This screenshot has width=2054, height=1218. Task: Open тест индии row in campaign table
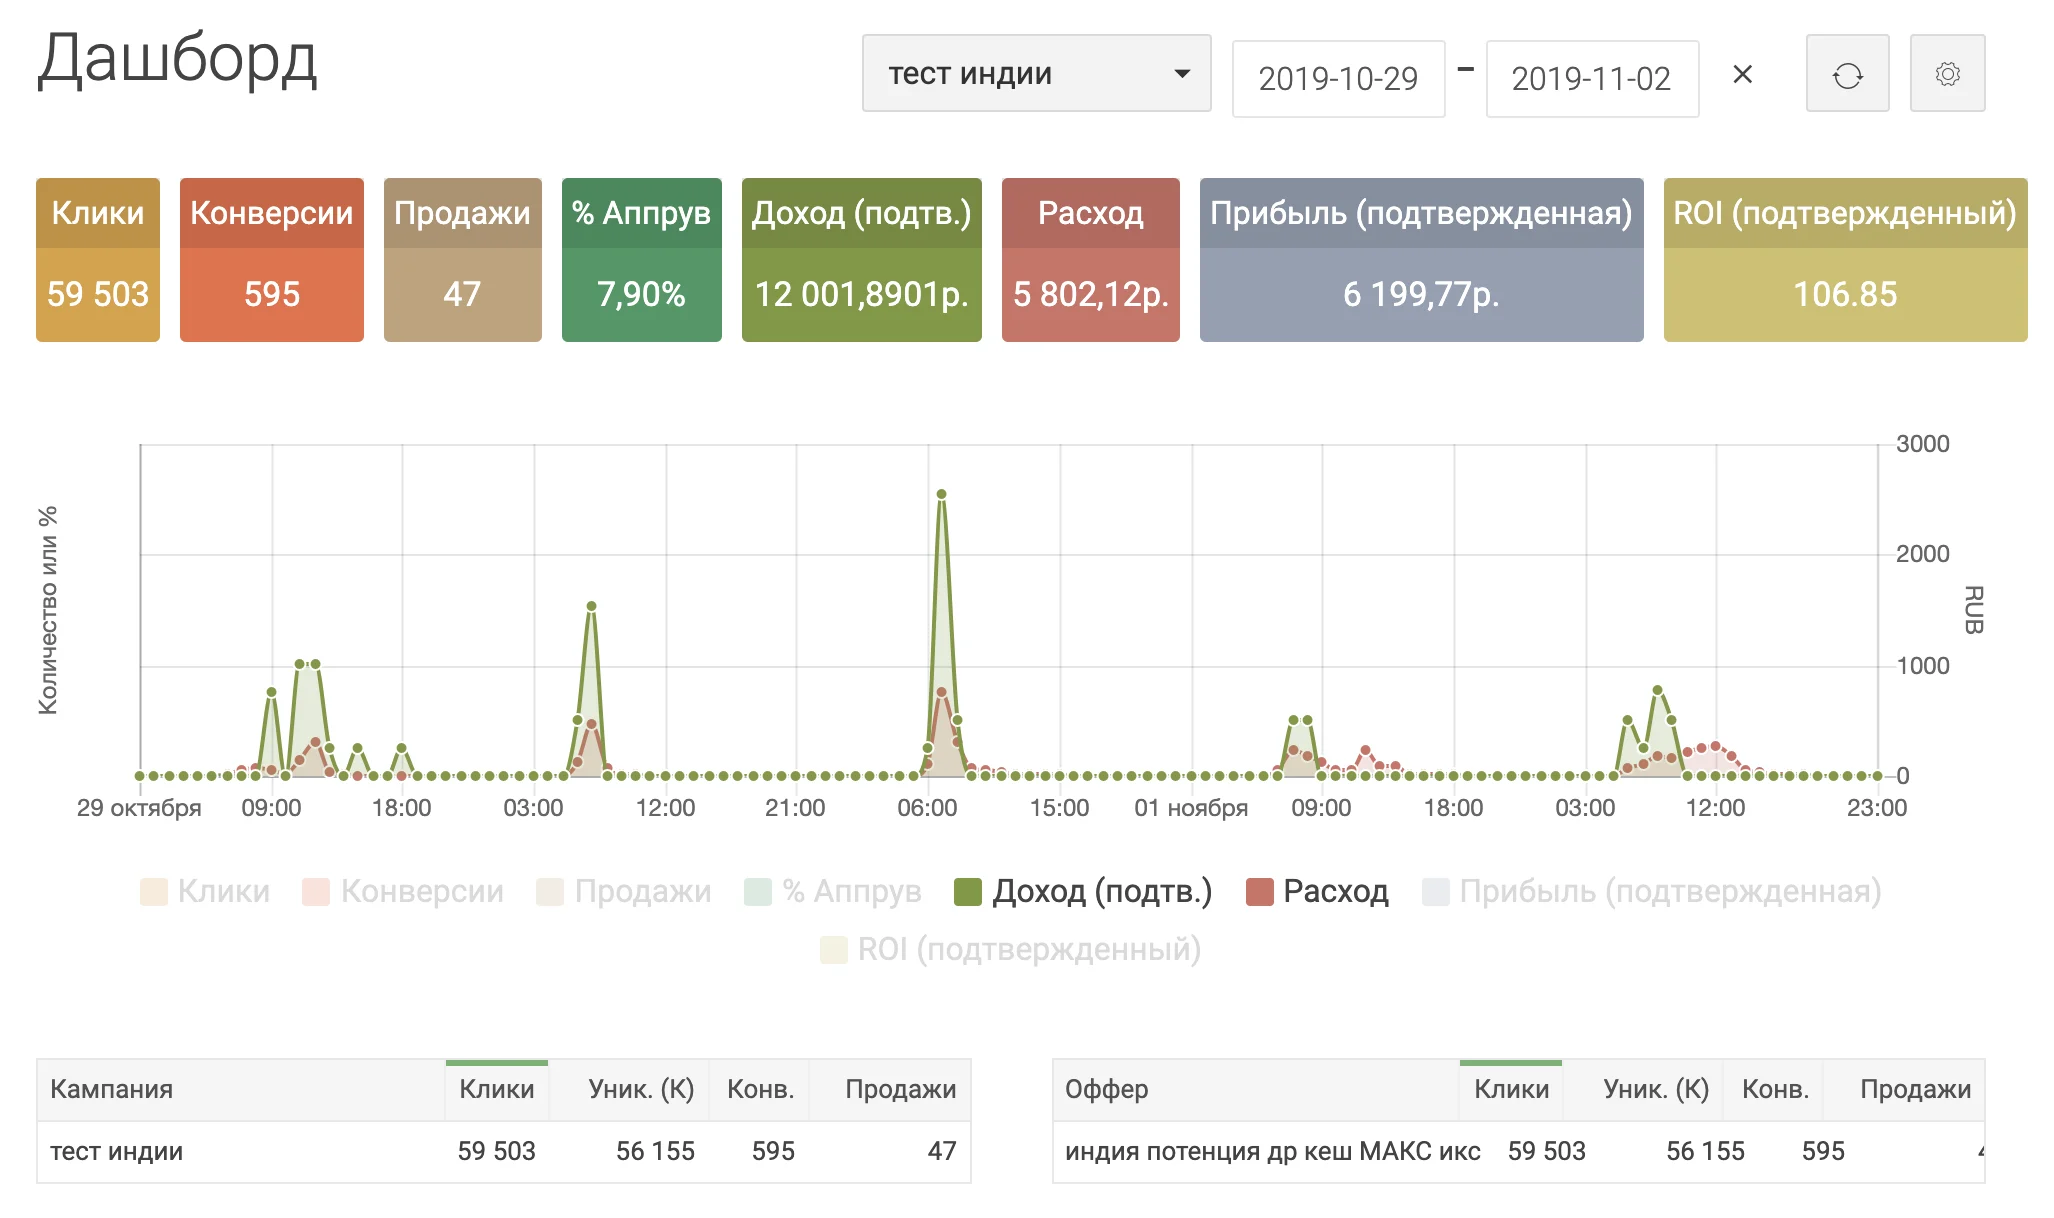tap(503, 1151)
